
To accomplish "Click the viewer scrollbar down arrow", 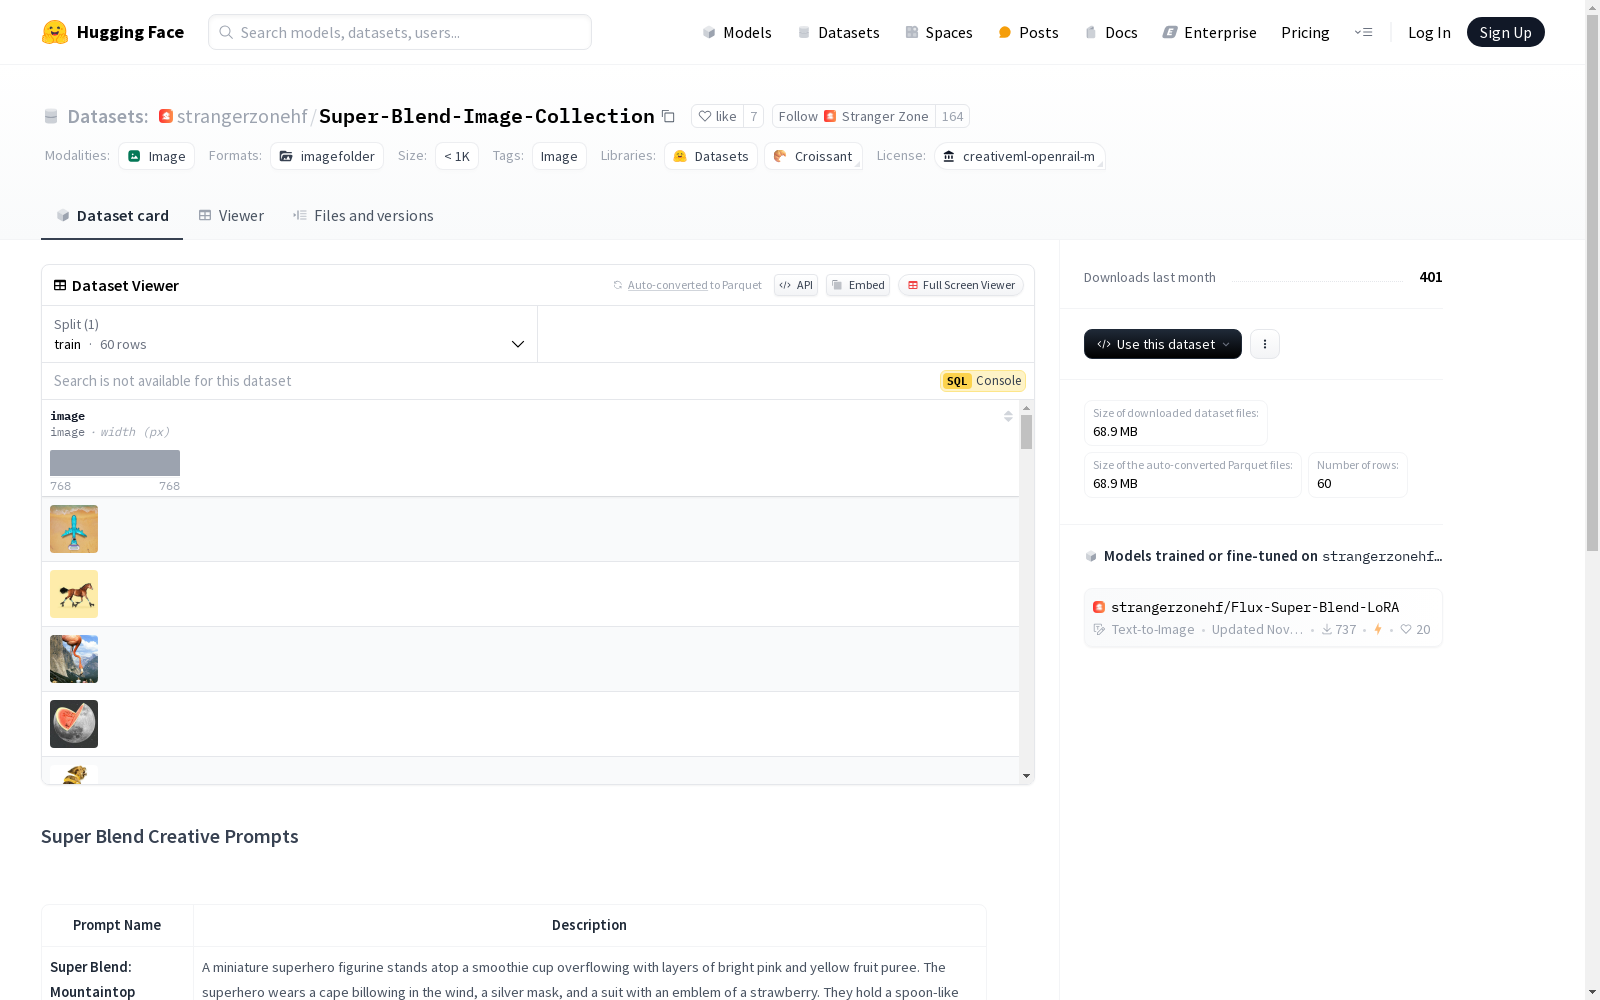I will (x=1026, y=776).
